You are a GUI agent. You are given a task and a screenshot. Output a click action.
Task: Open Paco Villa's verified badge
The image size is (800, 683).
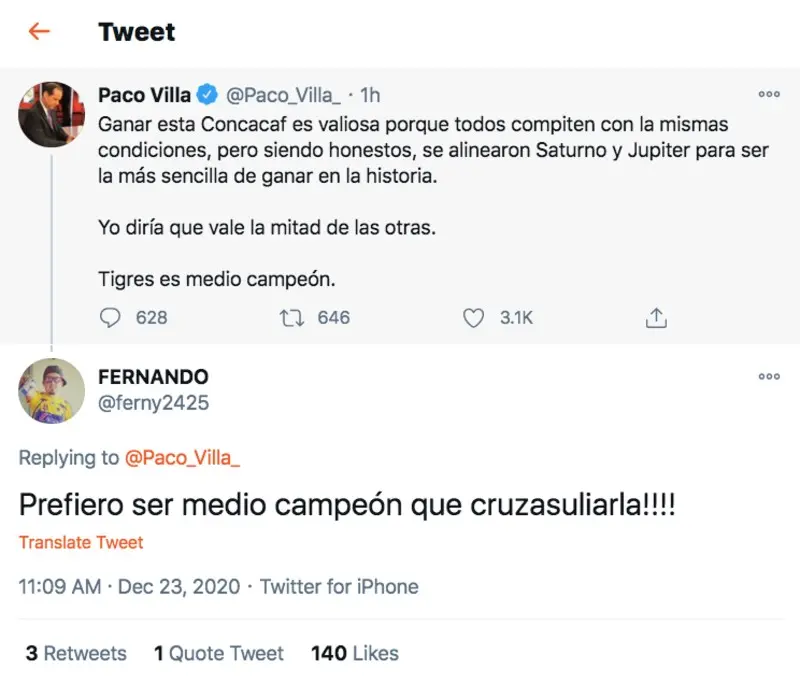pyautogui.click(x=207, y=95)
